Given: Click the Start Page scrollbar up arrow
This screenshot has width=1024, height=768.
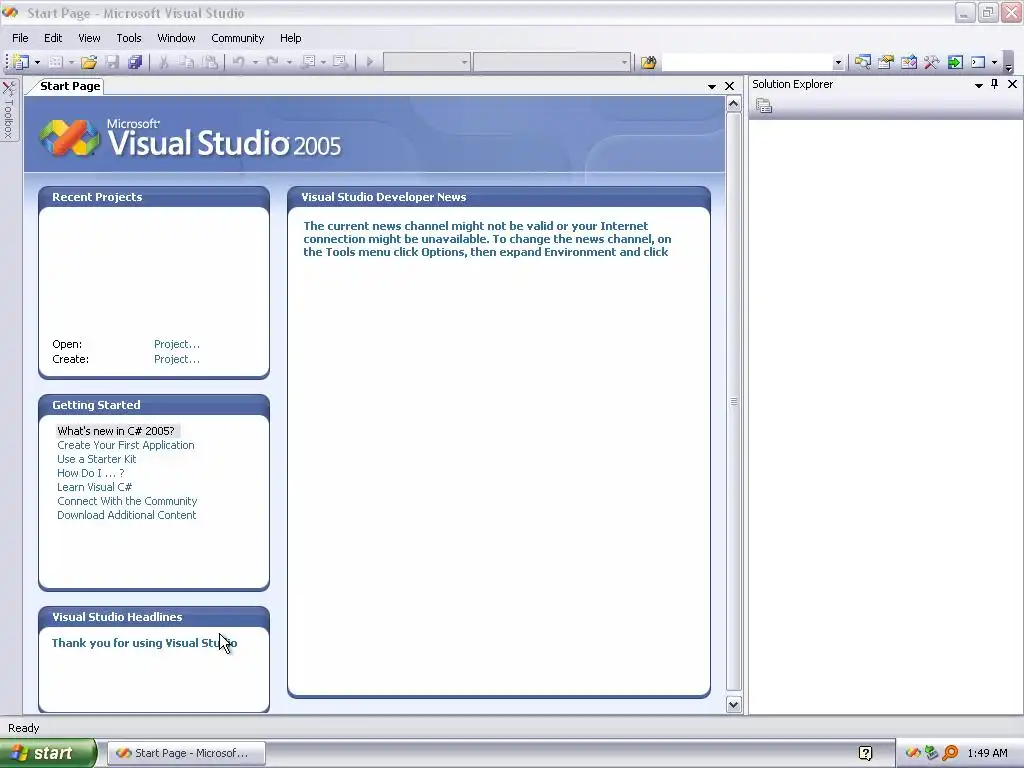Looking at the screenshot, I should click(733, 104).
